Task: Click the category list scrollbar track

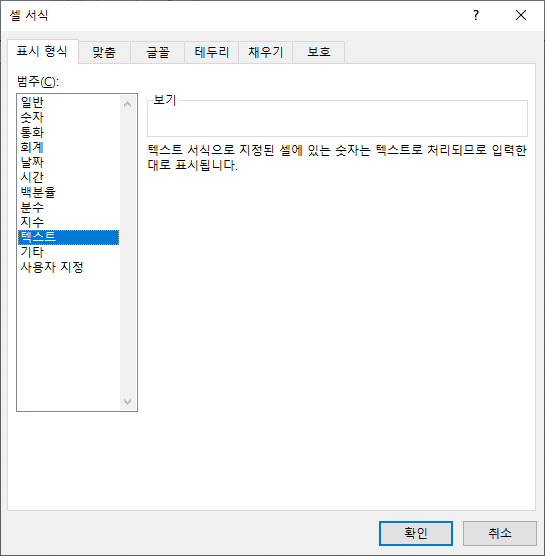Action: 128,253
